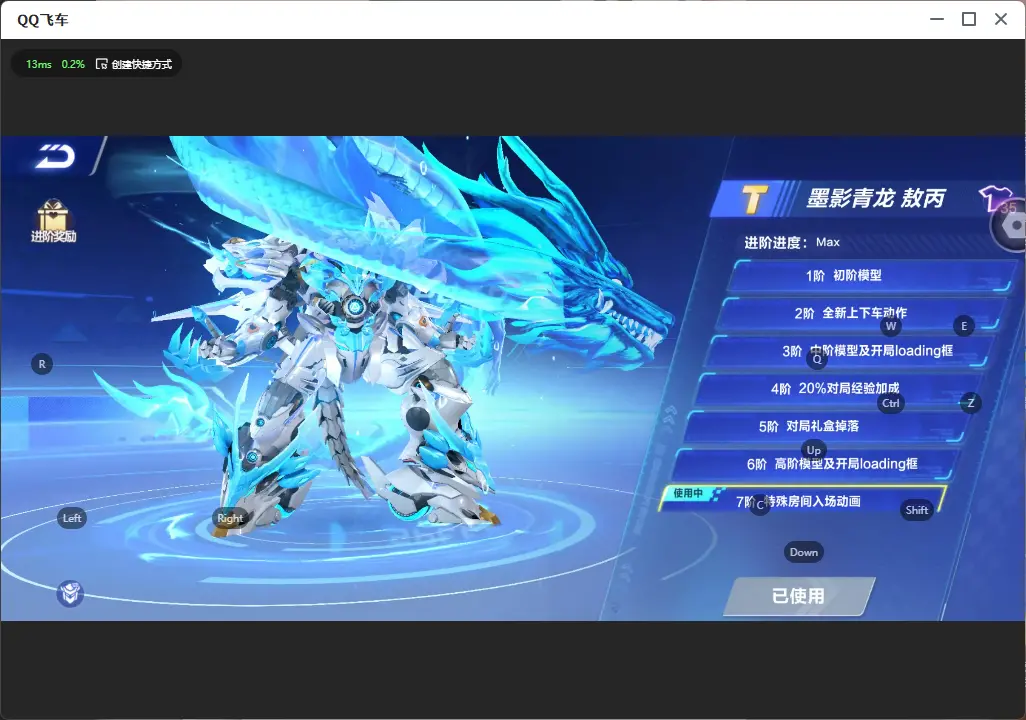Click the W key overlay
Screen dimensions: 1026x720
pyautogui.click(x=891, y=326)
